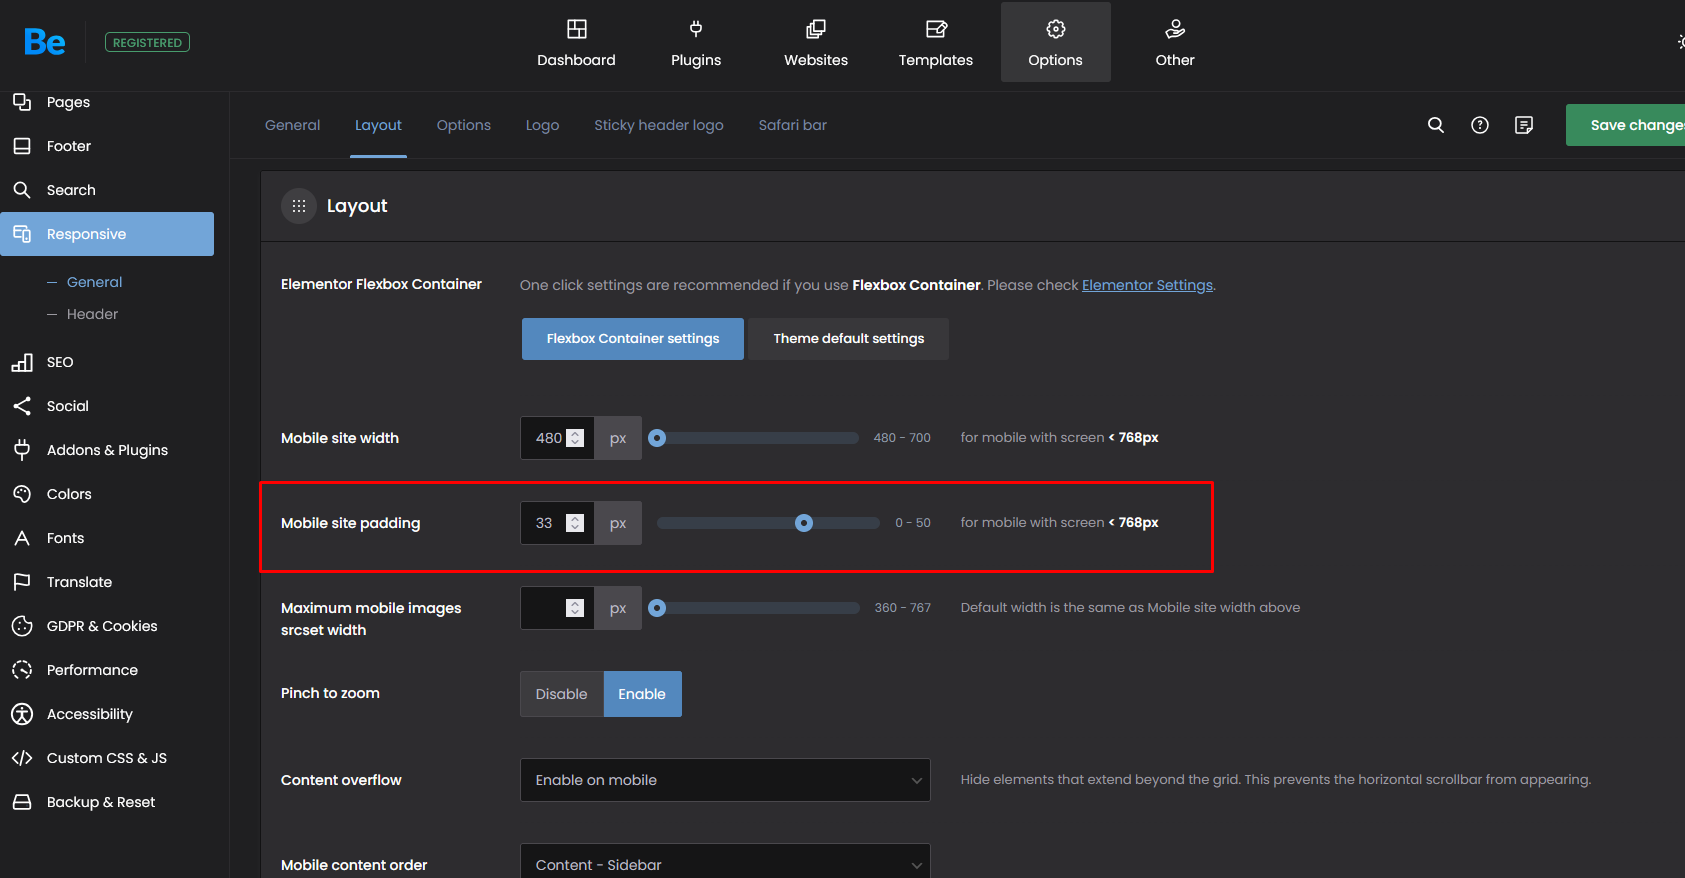Open the Plugins plug icon
The image size is (1685, 878).
pyautogui.click(x=696, y=29)
